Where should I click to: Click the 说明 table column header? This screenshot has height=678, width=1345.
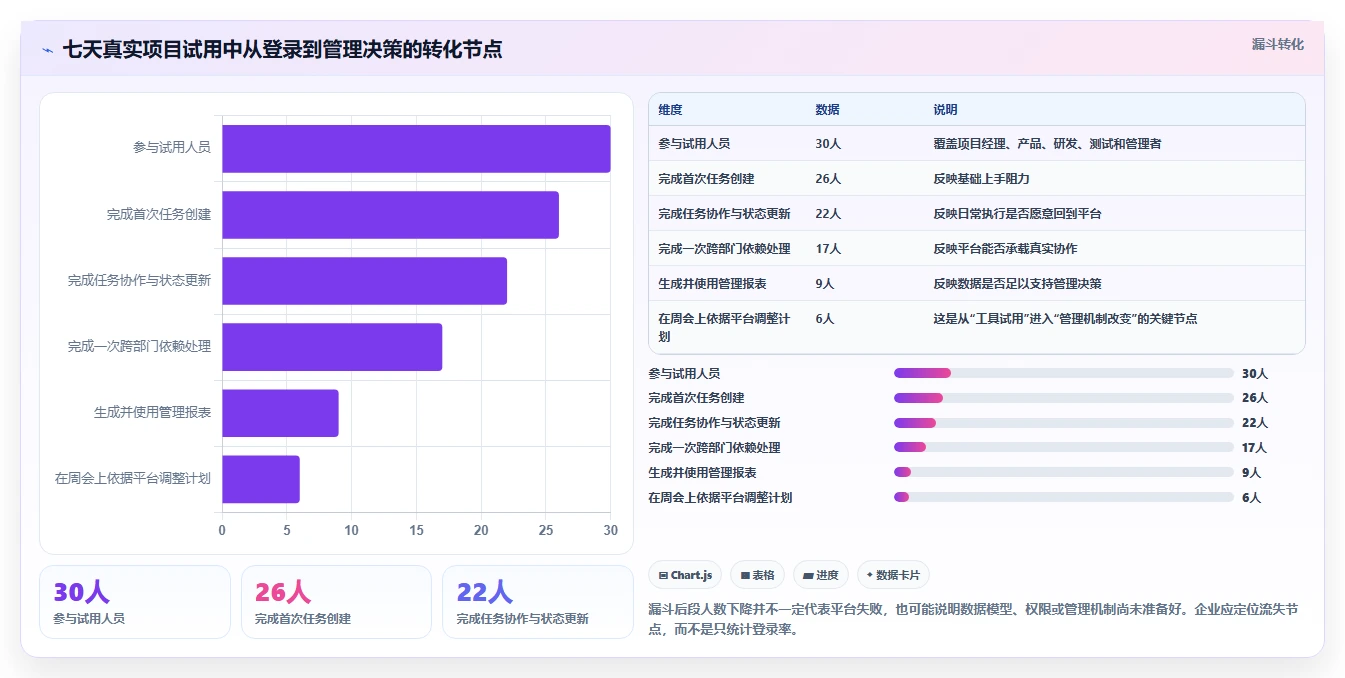click(946, 110)
